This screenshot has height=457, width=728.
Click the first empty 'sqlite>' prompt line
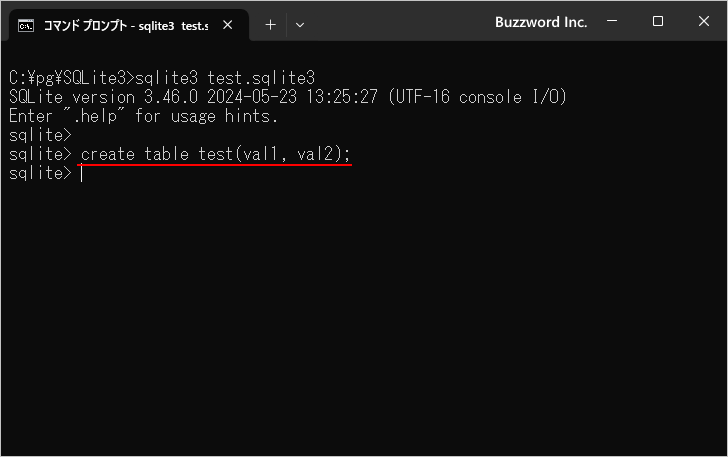click(40, 135)
